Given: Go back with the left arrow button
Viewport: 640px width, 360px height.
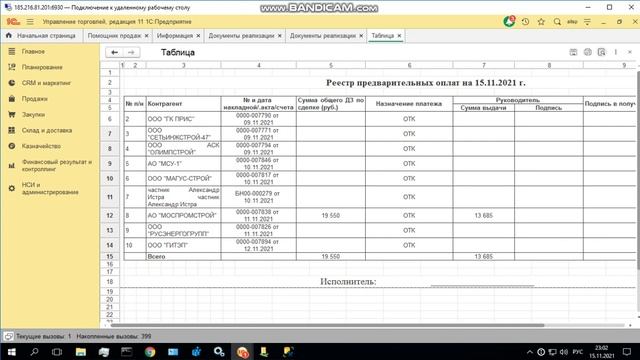Looking at the screenshot, I should click(x=115, y=52).
